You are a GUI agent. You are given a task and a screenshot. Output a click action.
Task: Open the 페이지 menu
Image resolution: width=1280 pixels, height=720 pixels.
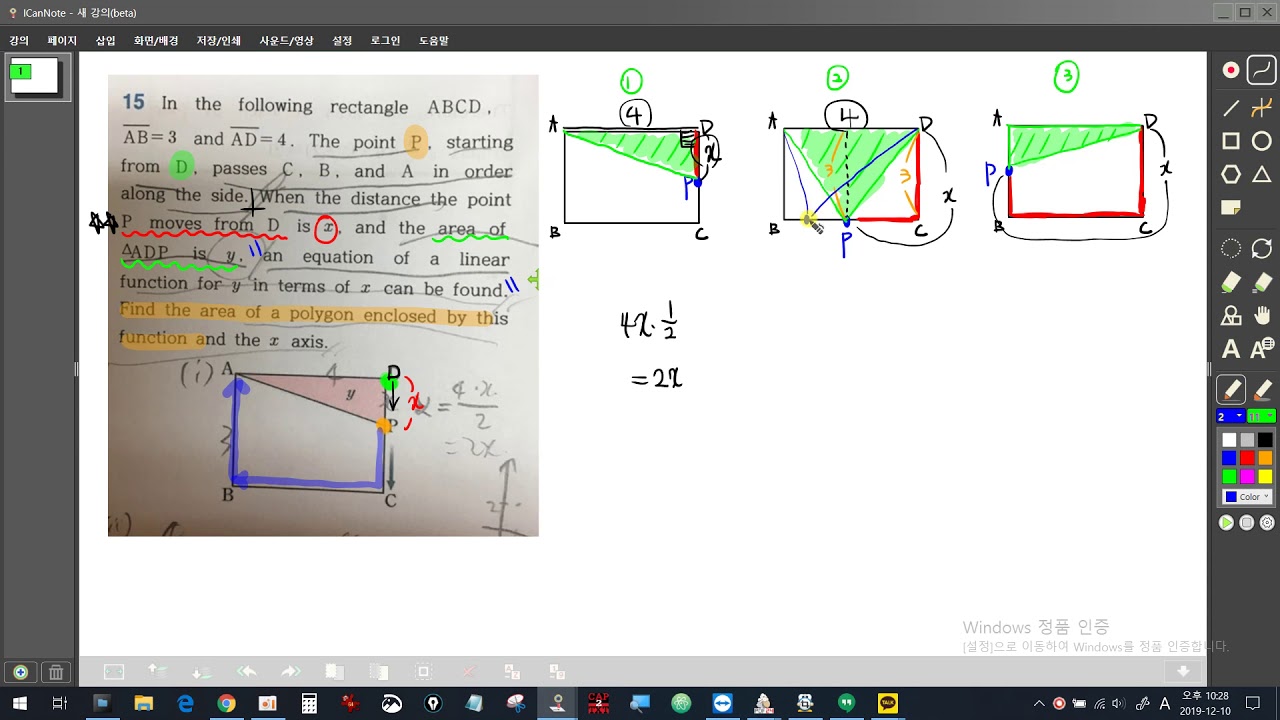coord(62,41)
